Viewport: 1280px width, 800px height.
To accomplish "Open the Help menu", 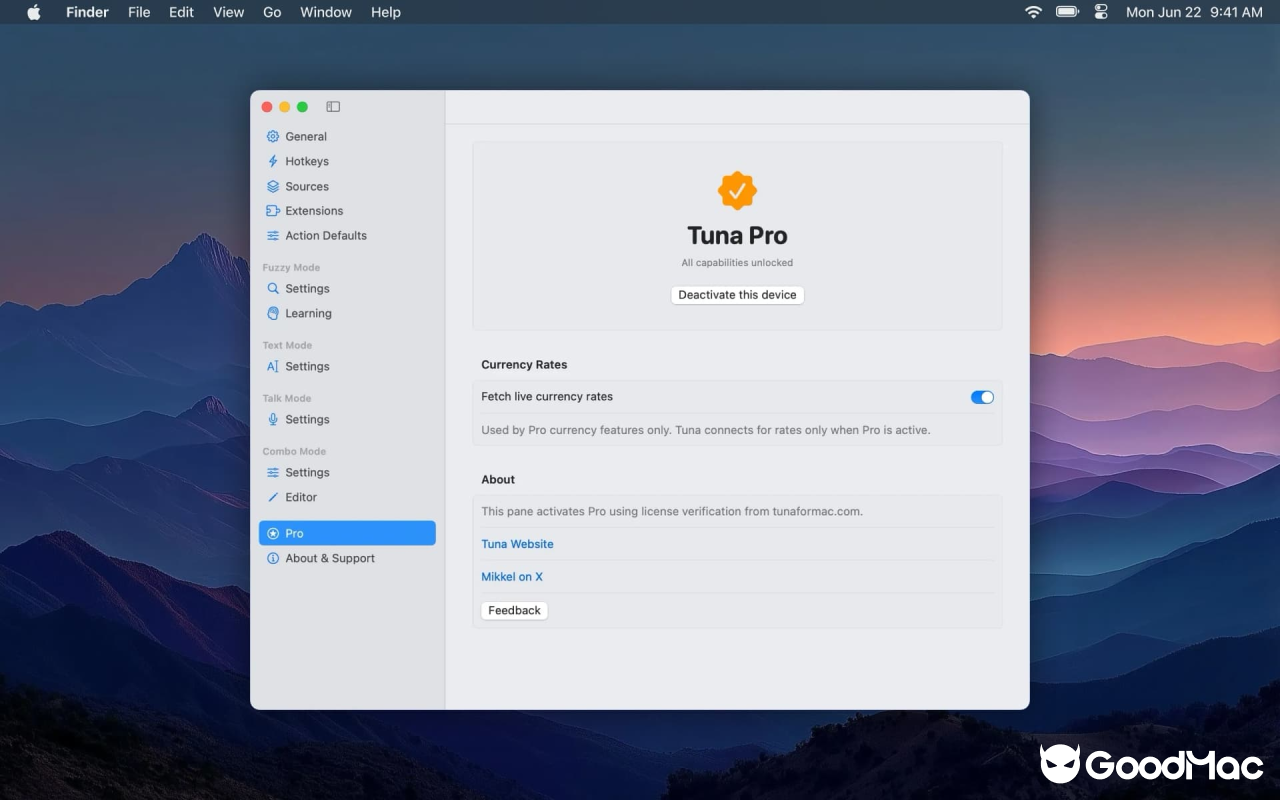I will [386, 12].
